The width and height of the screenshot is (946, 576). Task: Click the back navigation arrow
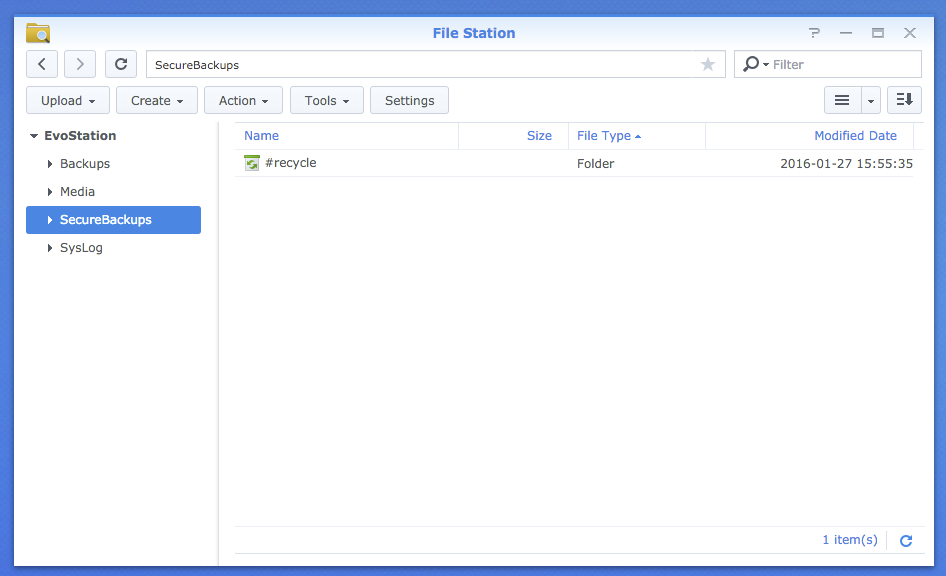coord(41,64)
